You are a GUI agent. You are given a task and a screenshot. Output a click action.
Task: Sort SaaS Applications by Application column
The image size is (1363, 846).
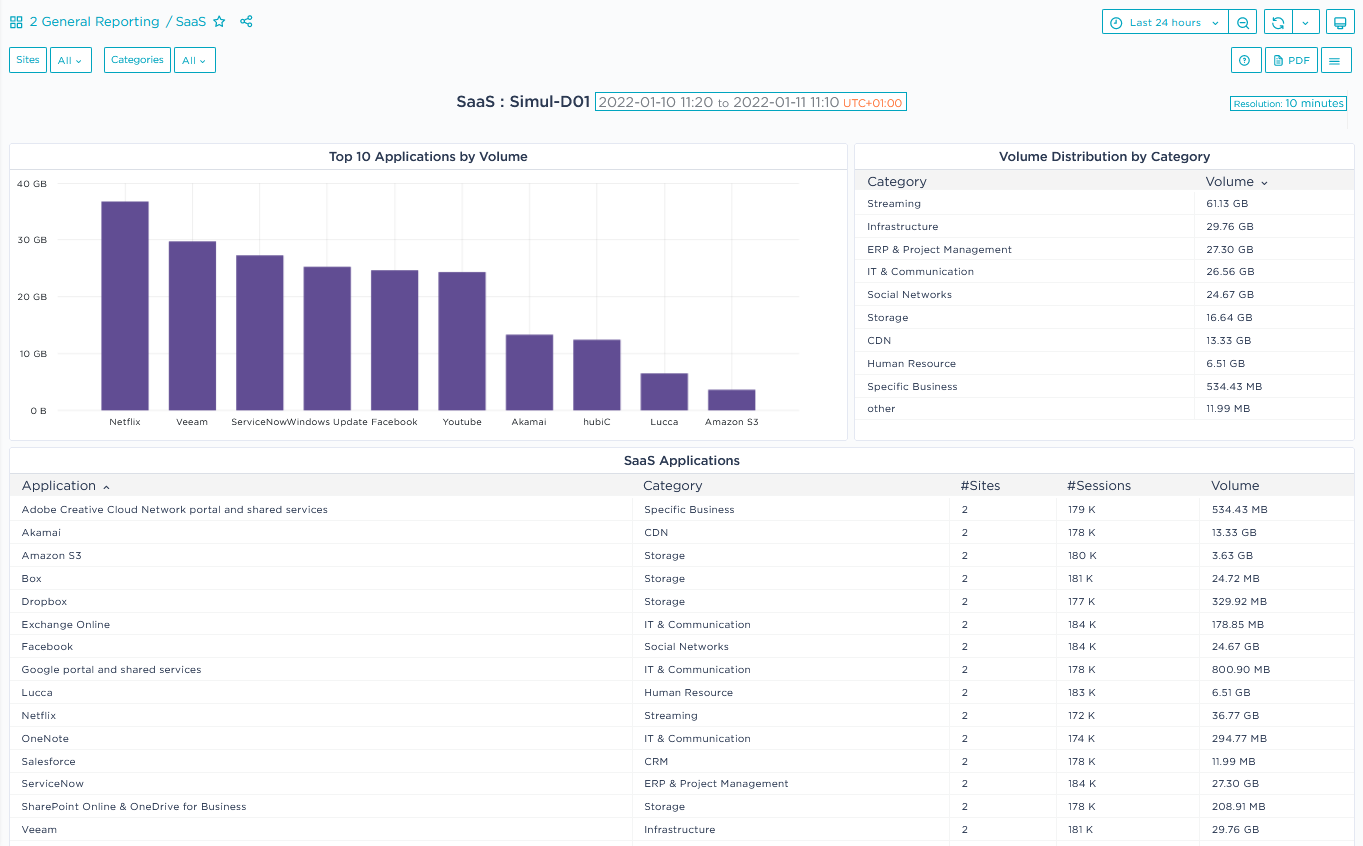click(59, 486)
